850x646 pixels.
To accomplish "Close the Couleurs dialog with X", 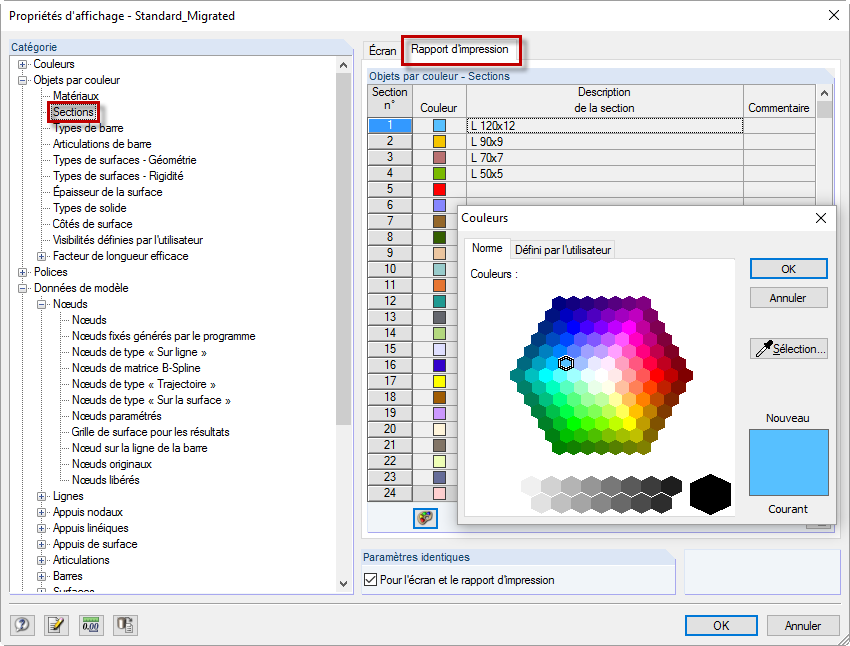I will click(x=821, y=218).
